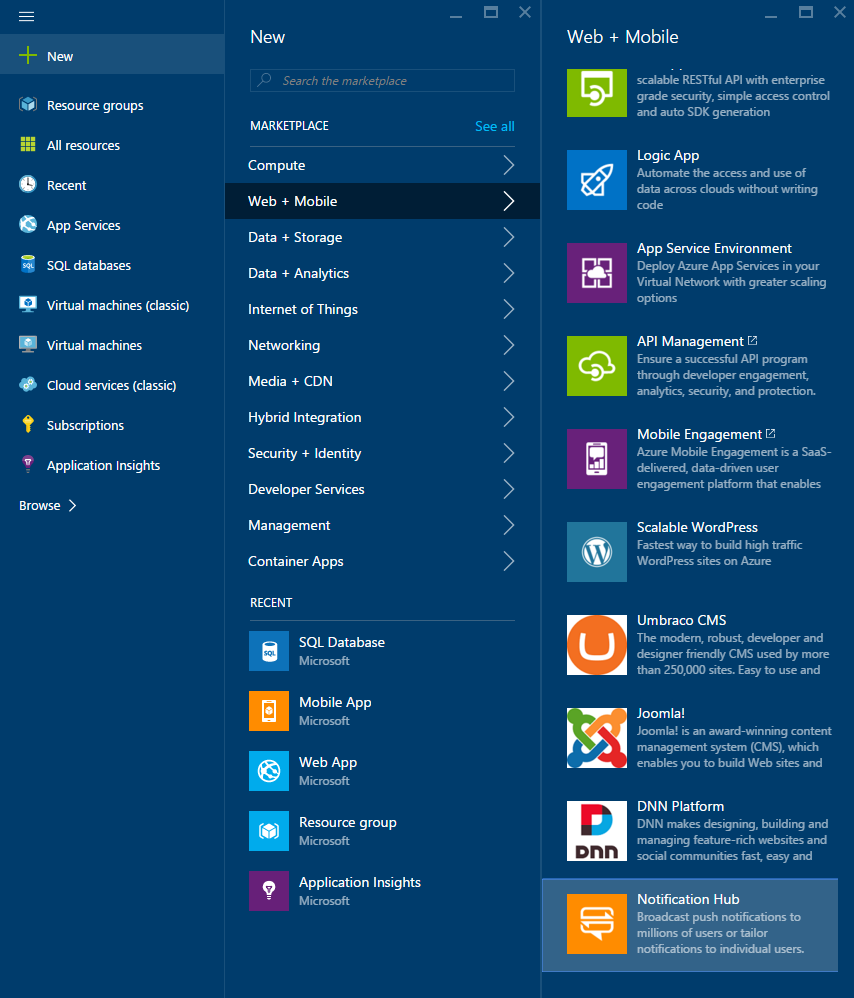854x998 pixels.
Task: Expand the Media + CDN chevron
Action: [508, 381]
